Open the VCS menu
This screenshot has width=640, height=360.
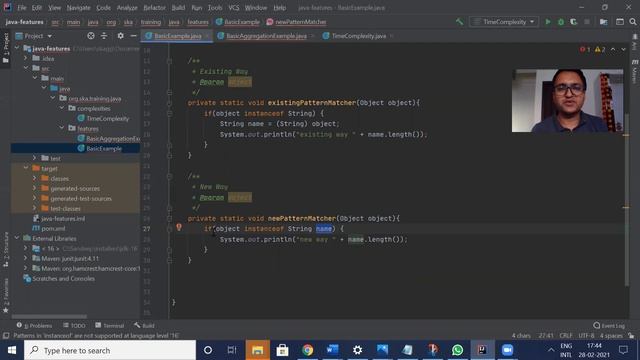(x=233, y=8)
